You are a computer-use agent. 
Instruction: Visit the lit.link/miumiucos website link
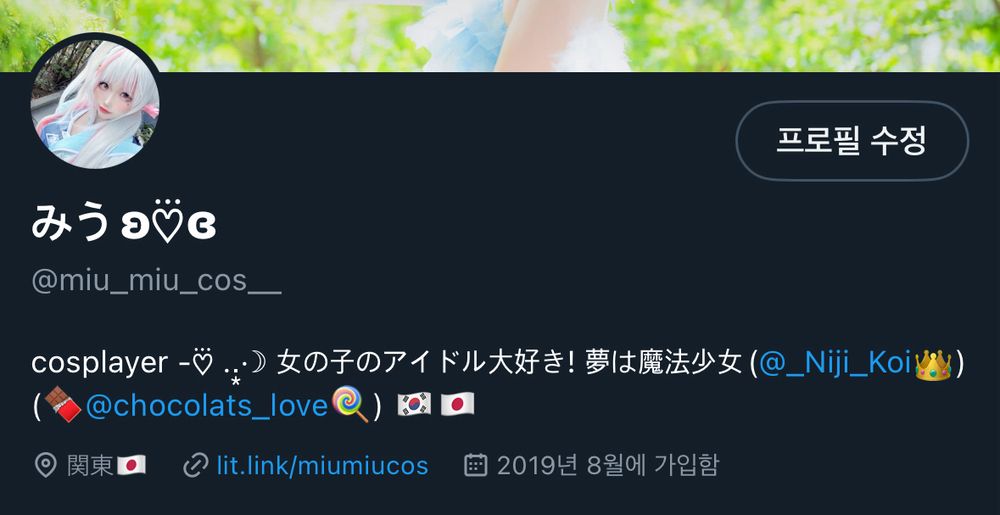pyautogui.click(x=322, y=465)
